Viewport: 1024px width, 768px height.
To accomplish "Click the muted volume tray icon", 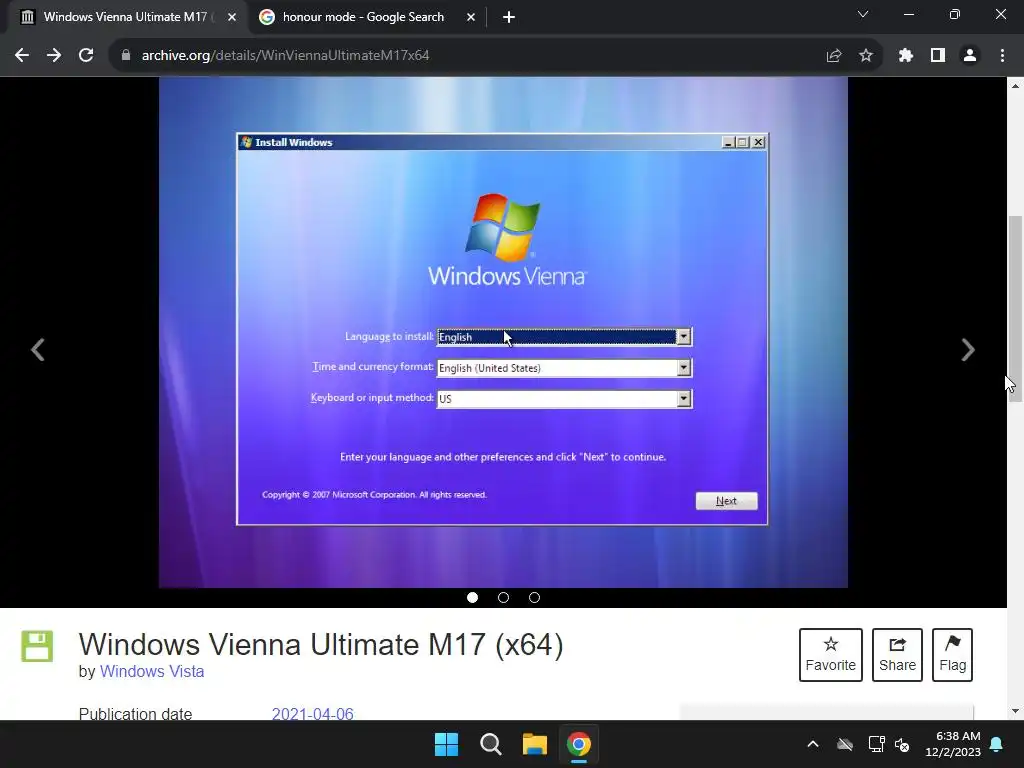I will tap(902, 744).
